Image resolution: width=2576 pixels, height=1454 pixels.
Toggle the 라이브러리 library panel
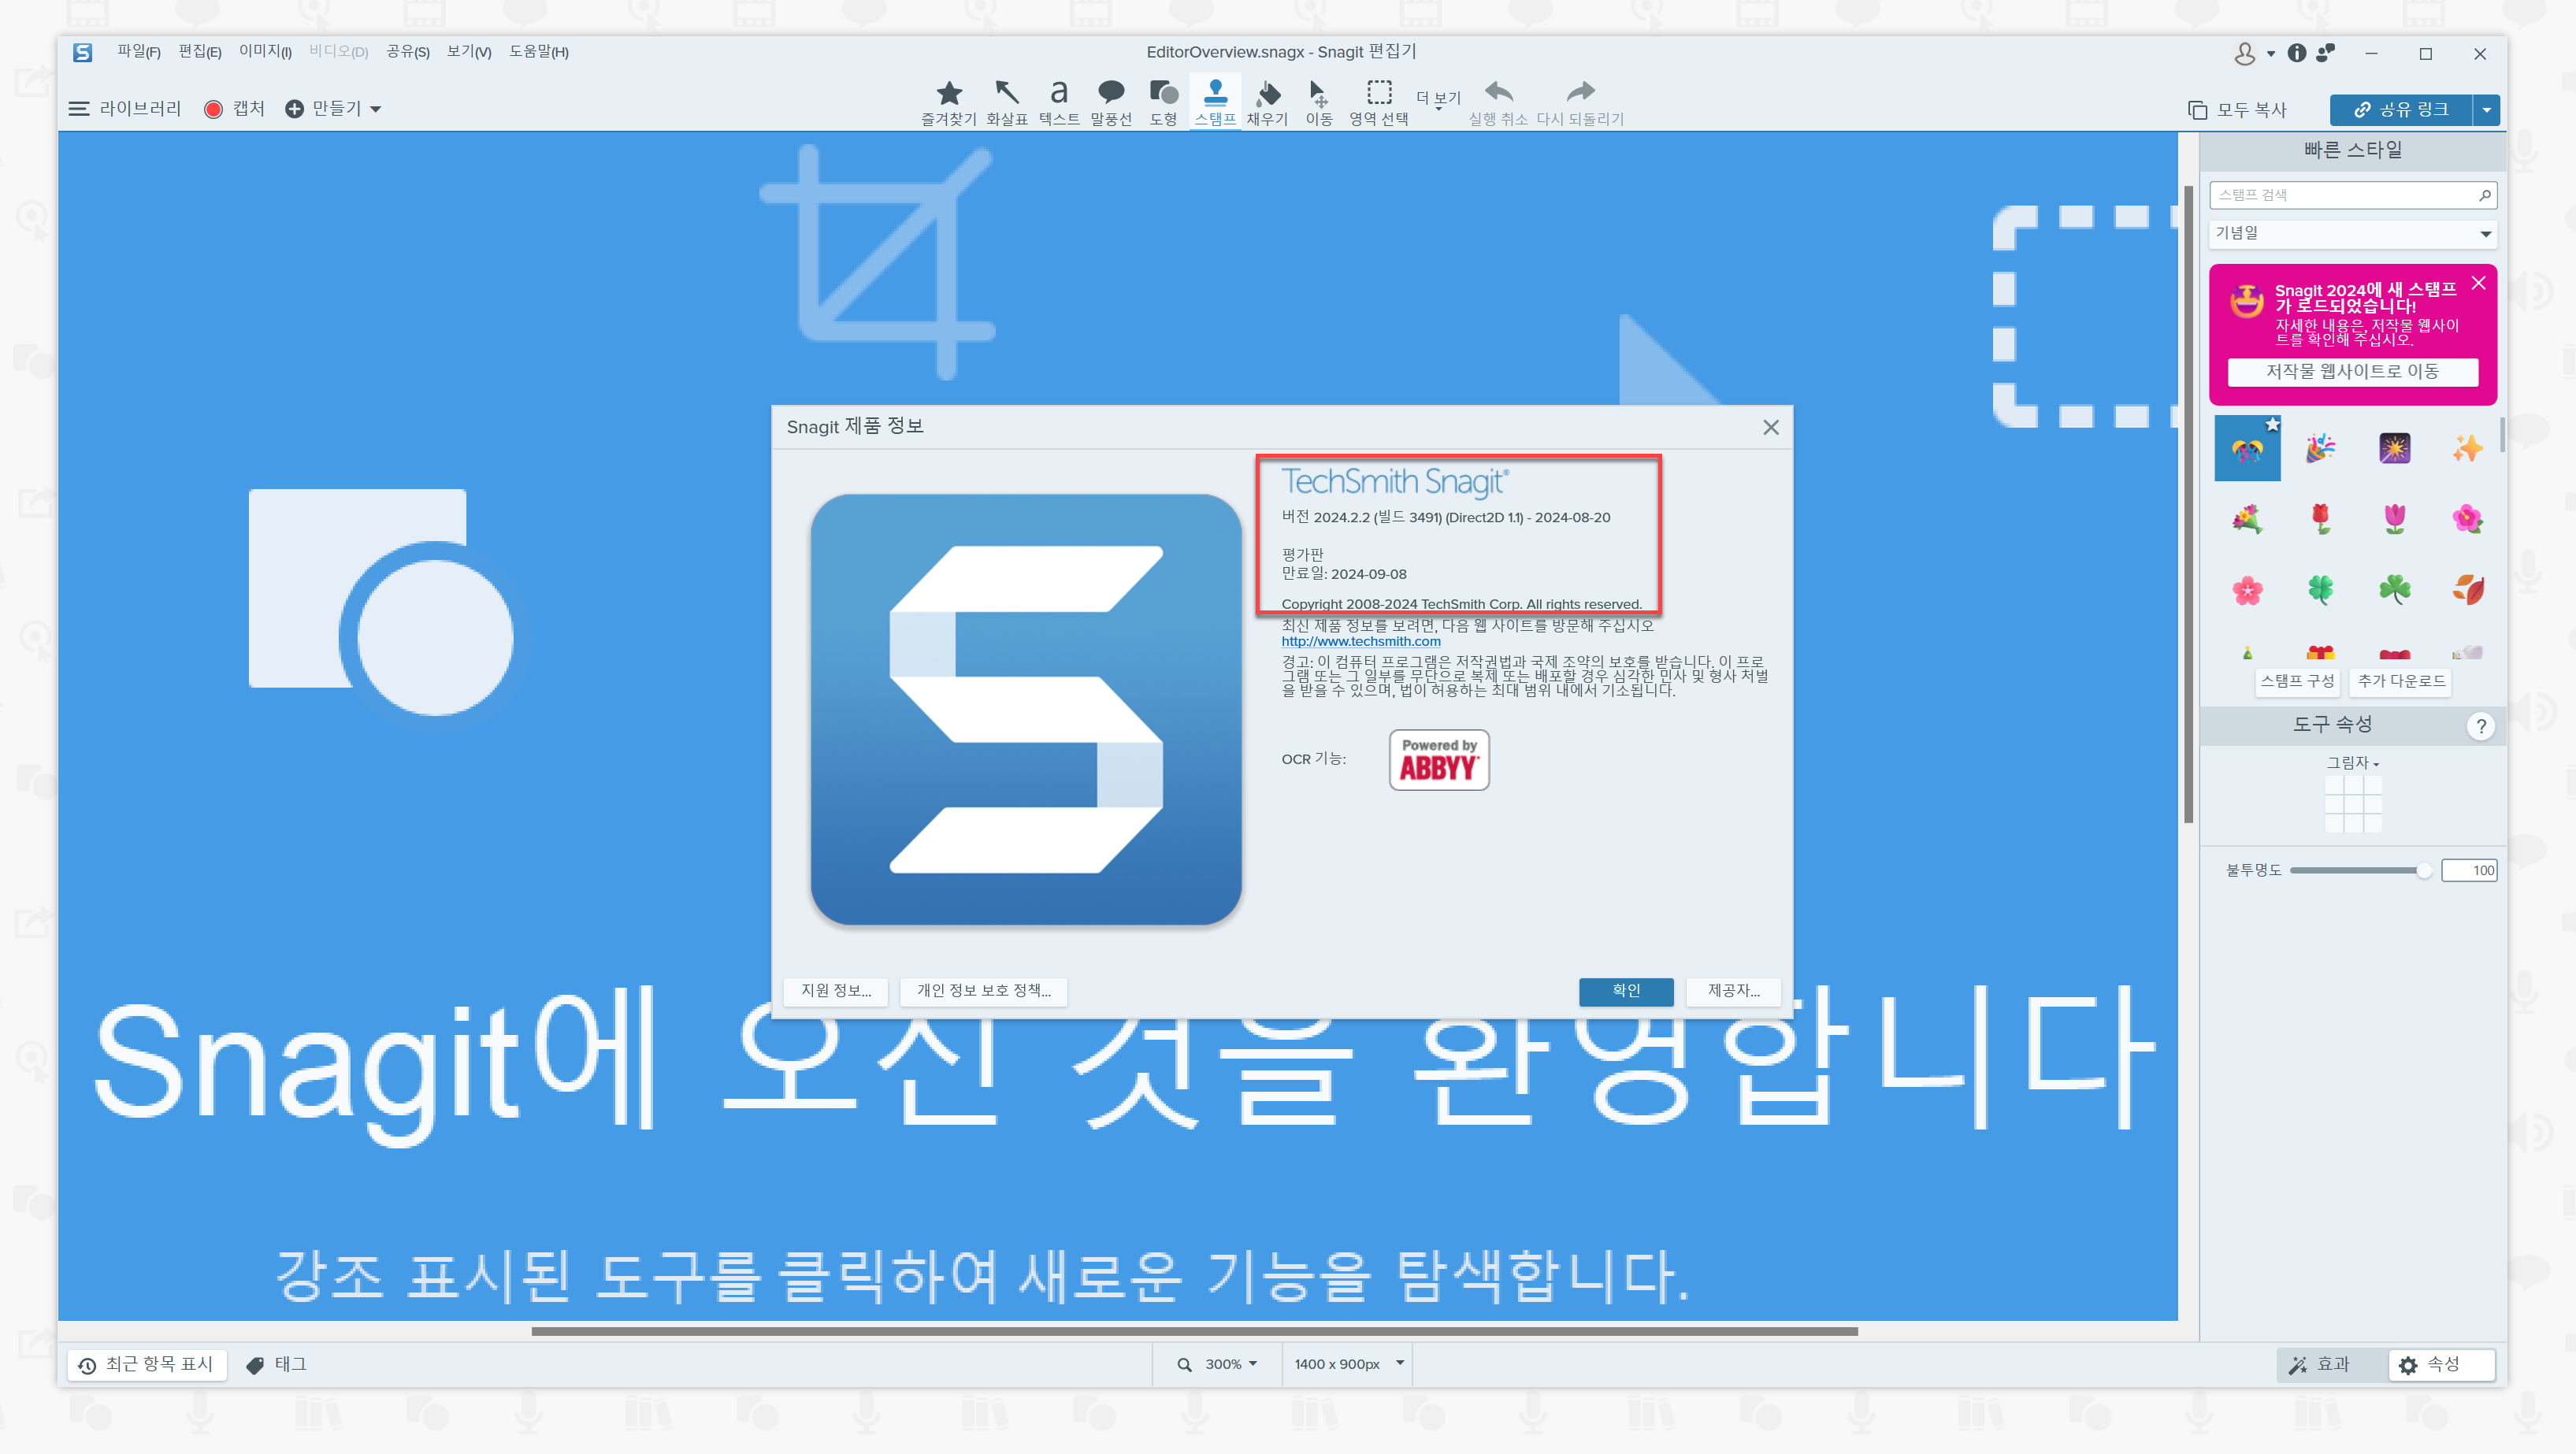point(124,108)
